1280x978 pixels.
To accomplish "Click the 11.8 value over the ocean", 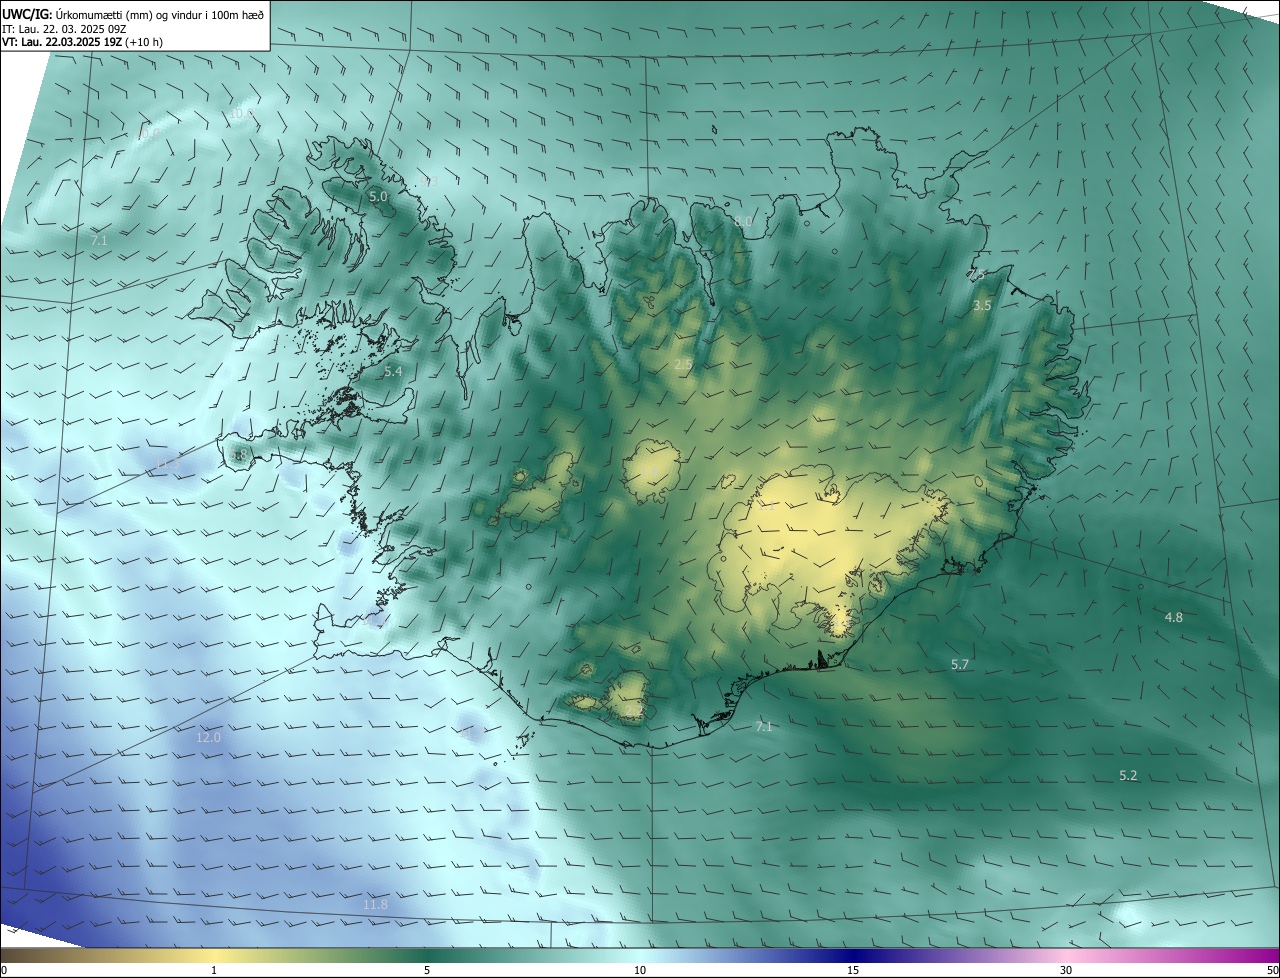I will [x=375, y=904].
